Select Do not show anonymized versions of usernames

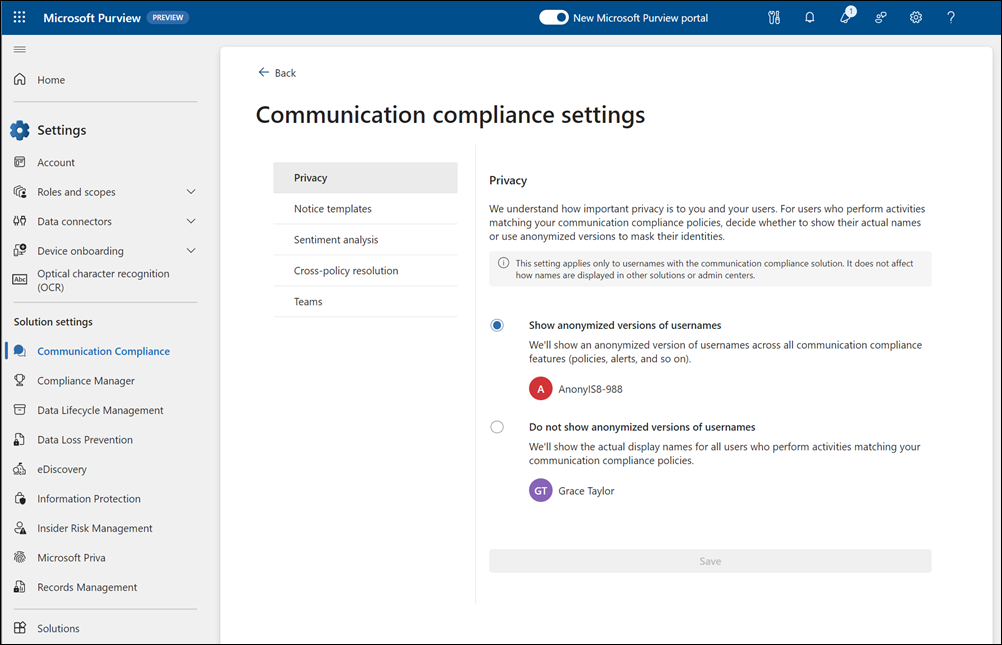pyautogui.click(x=497, y=426)
